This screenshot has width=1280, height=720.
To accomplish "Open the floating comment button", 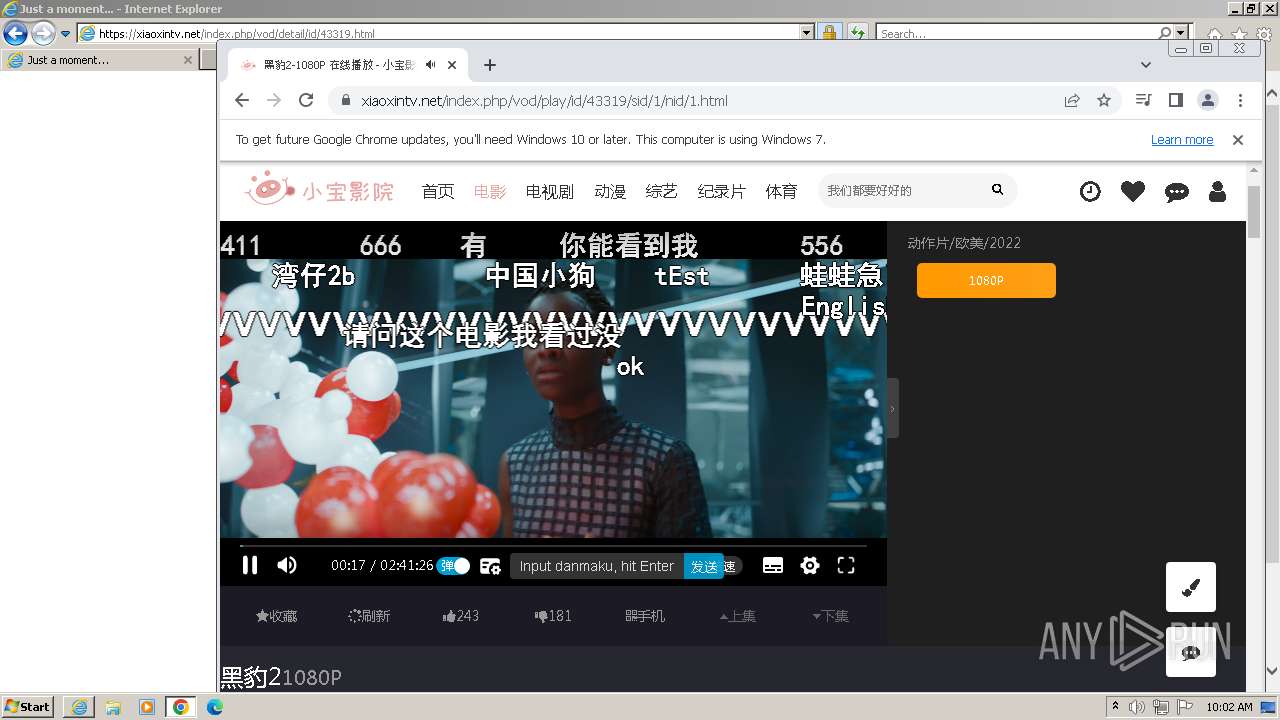I will pyautogui.click(x=1191, y=652).
